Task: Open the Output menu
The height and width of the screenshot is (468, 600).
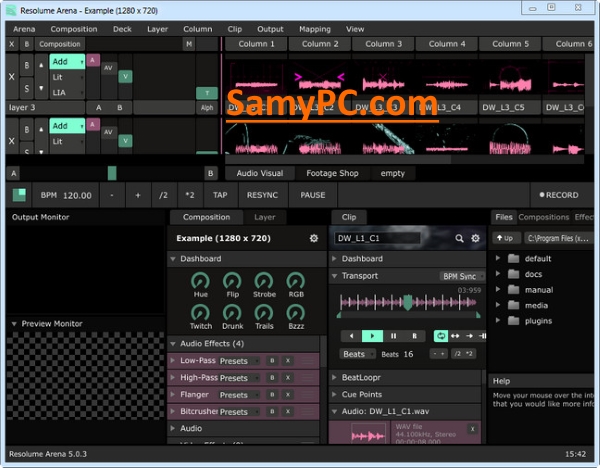Action: [x=270, y=29]
